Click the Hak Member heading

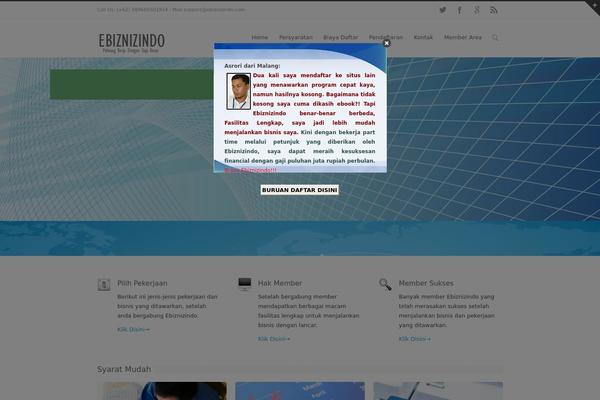click(x=280, y=283)
